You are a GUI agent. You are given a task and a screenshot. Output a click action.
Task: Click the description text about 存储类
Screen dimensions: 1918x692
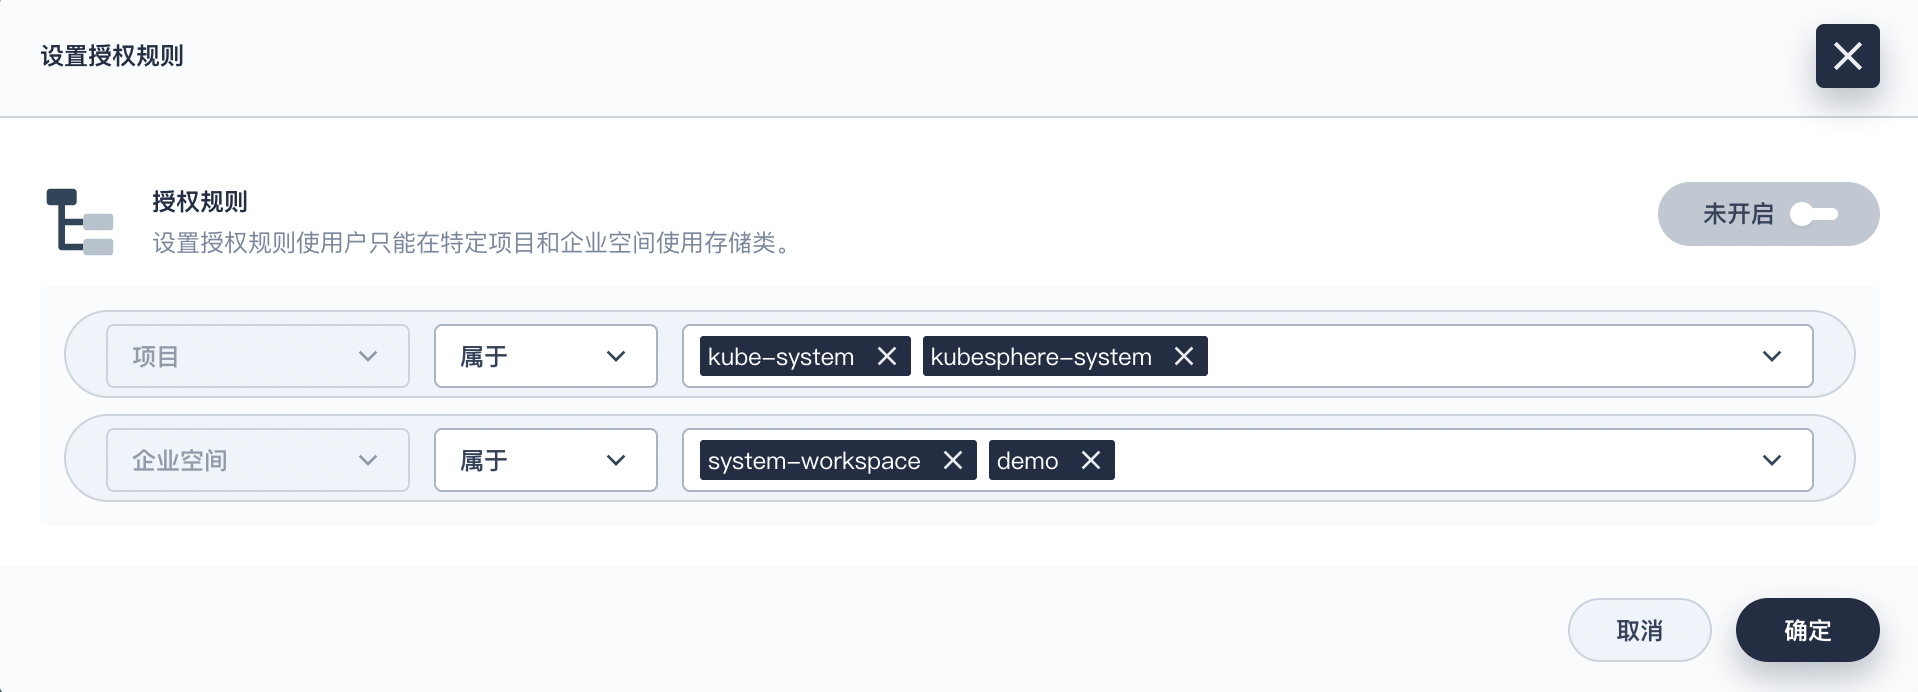(x=474, y=243)
